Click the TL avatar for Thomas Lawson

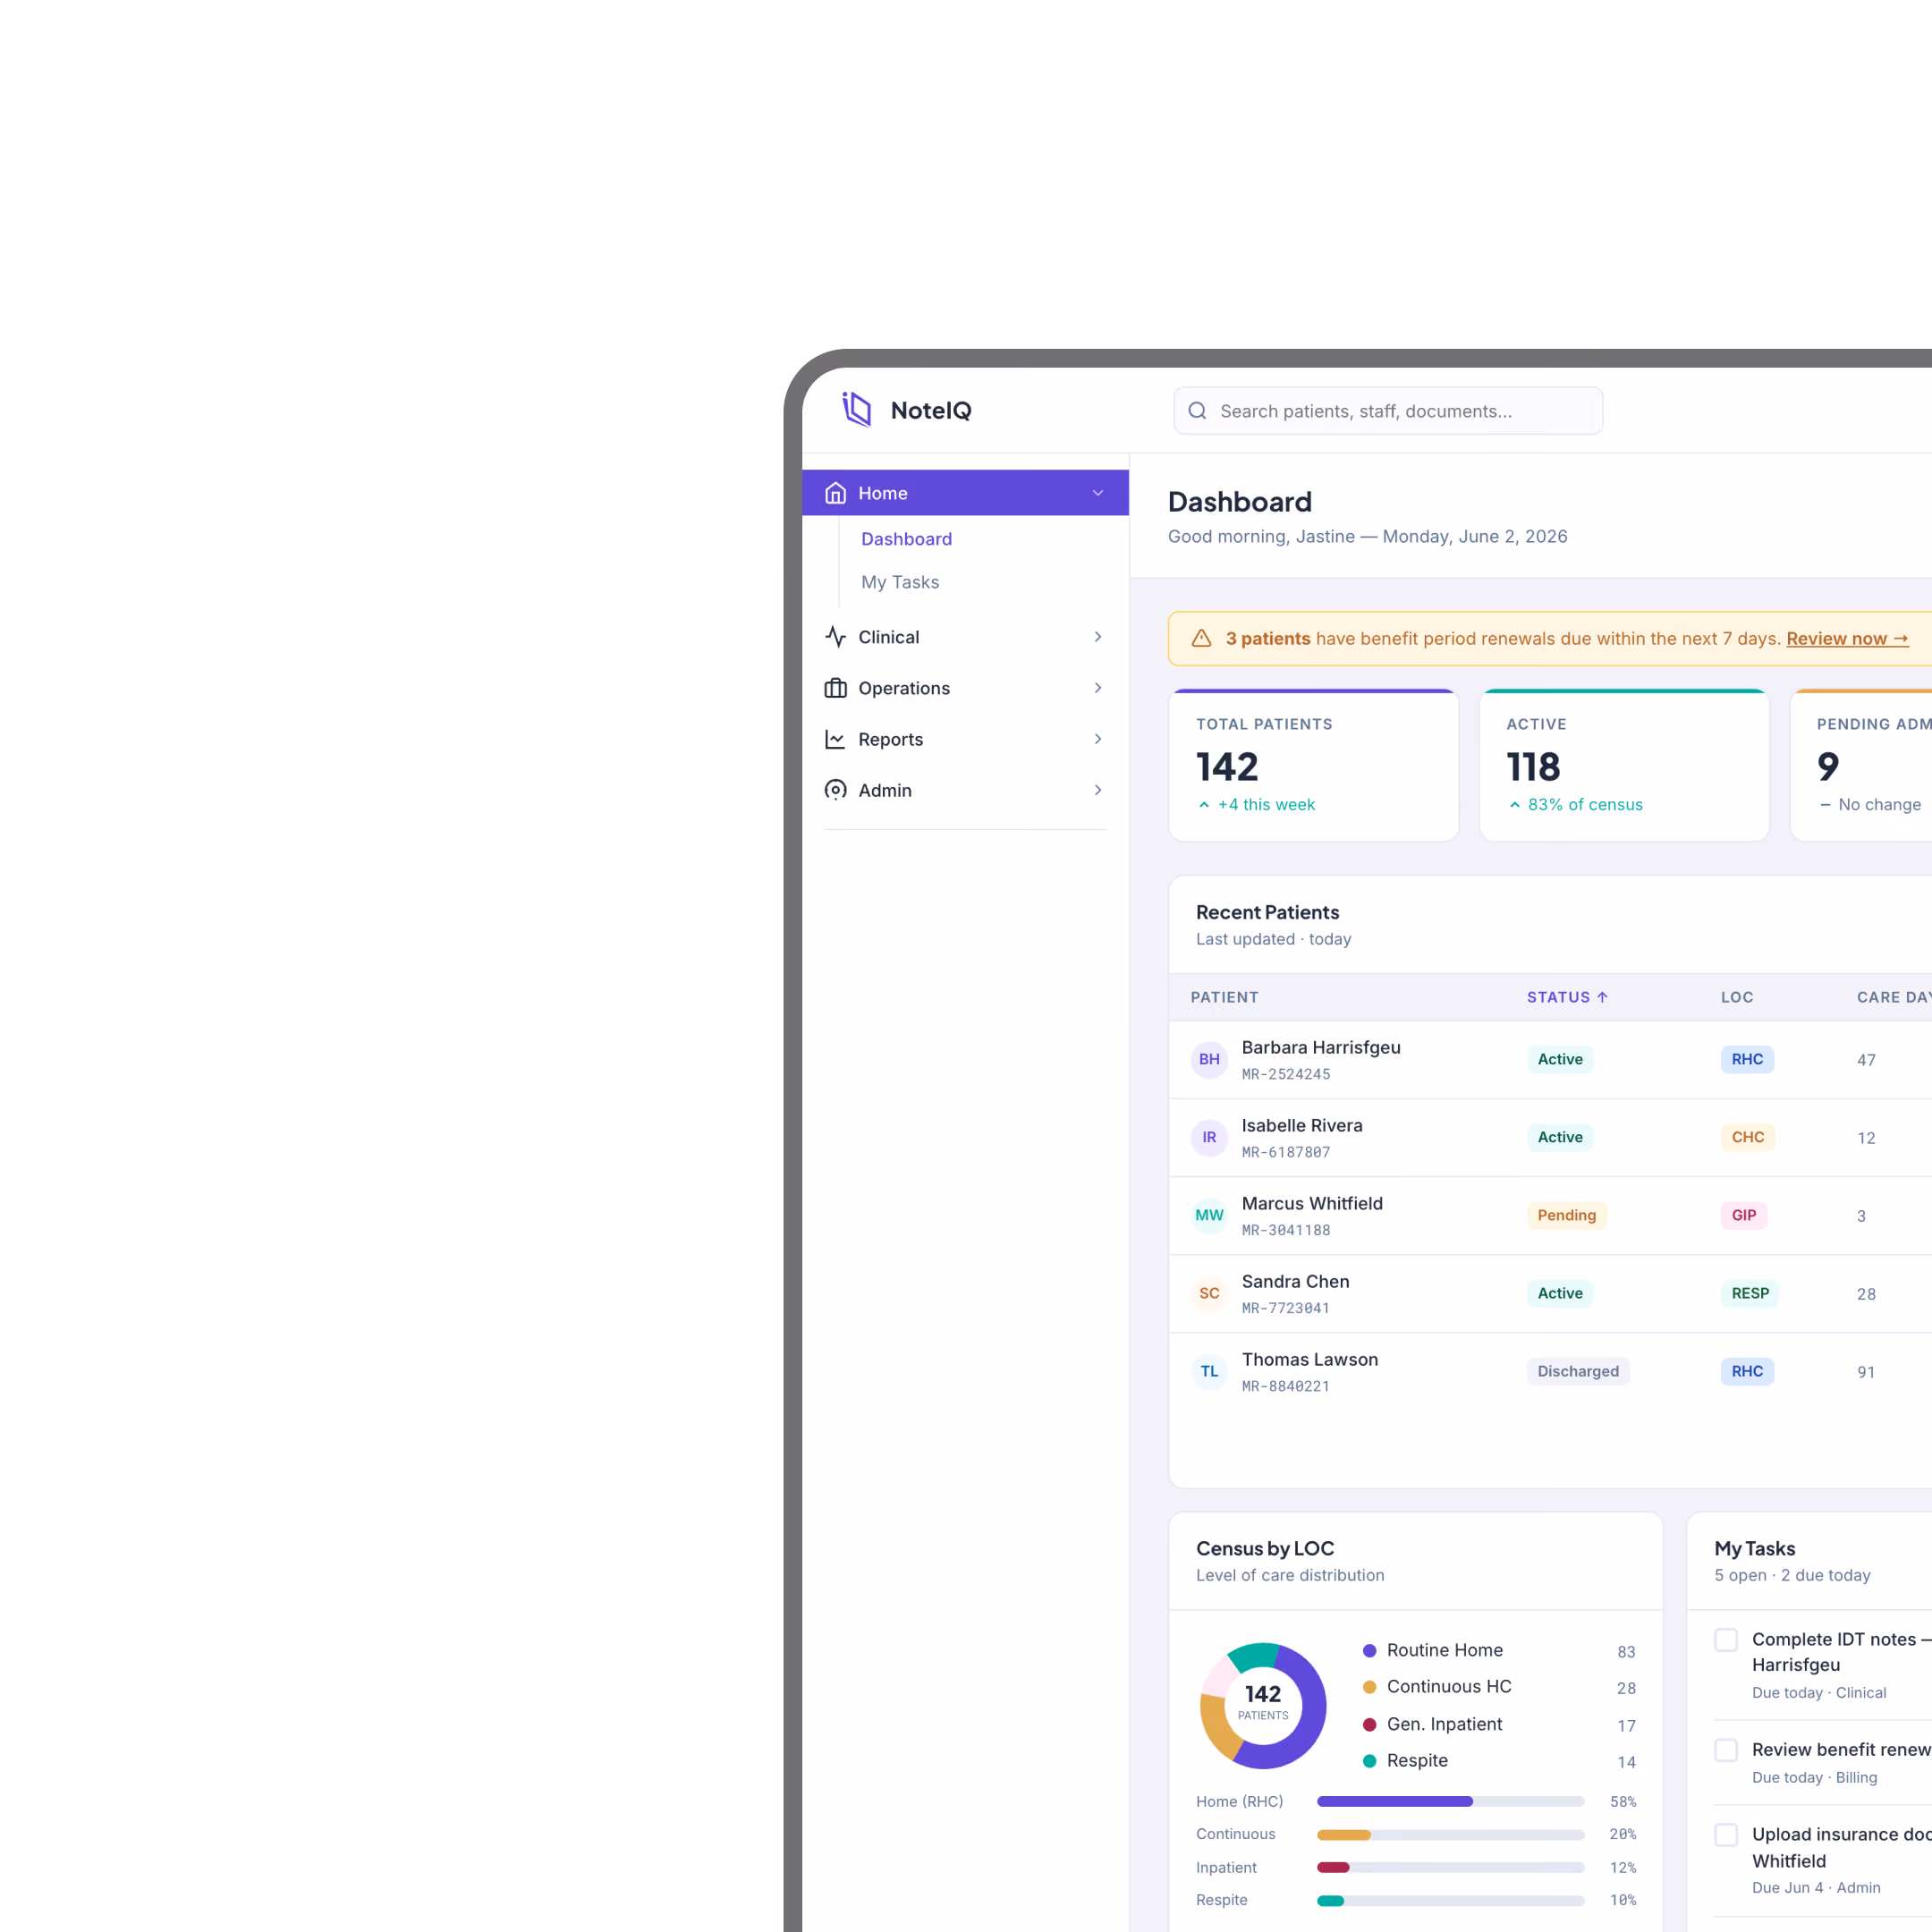pos(1209,1371)
